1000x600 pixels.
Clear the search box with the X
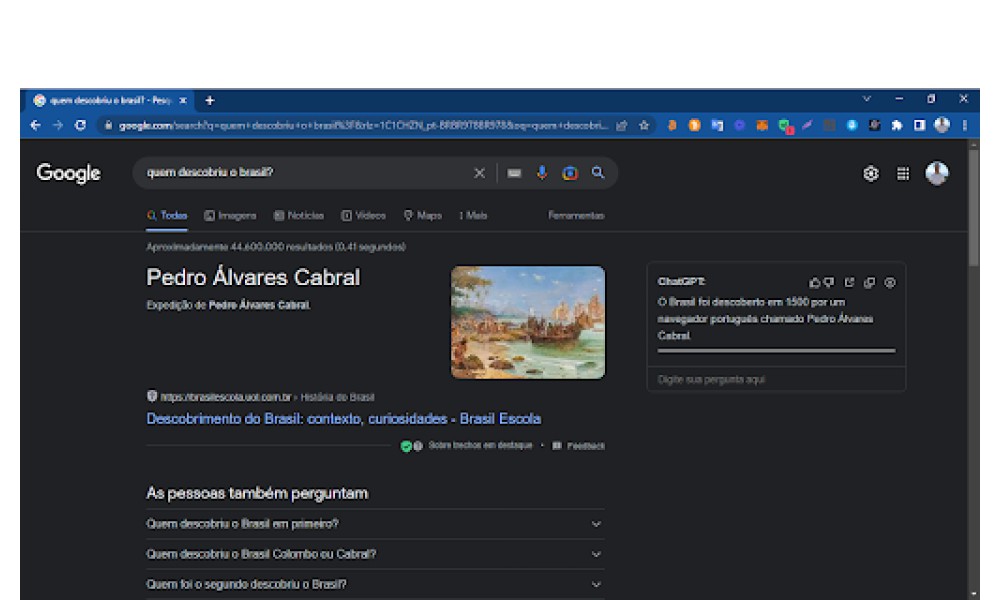480,173
